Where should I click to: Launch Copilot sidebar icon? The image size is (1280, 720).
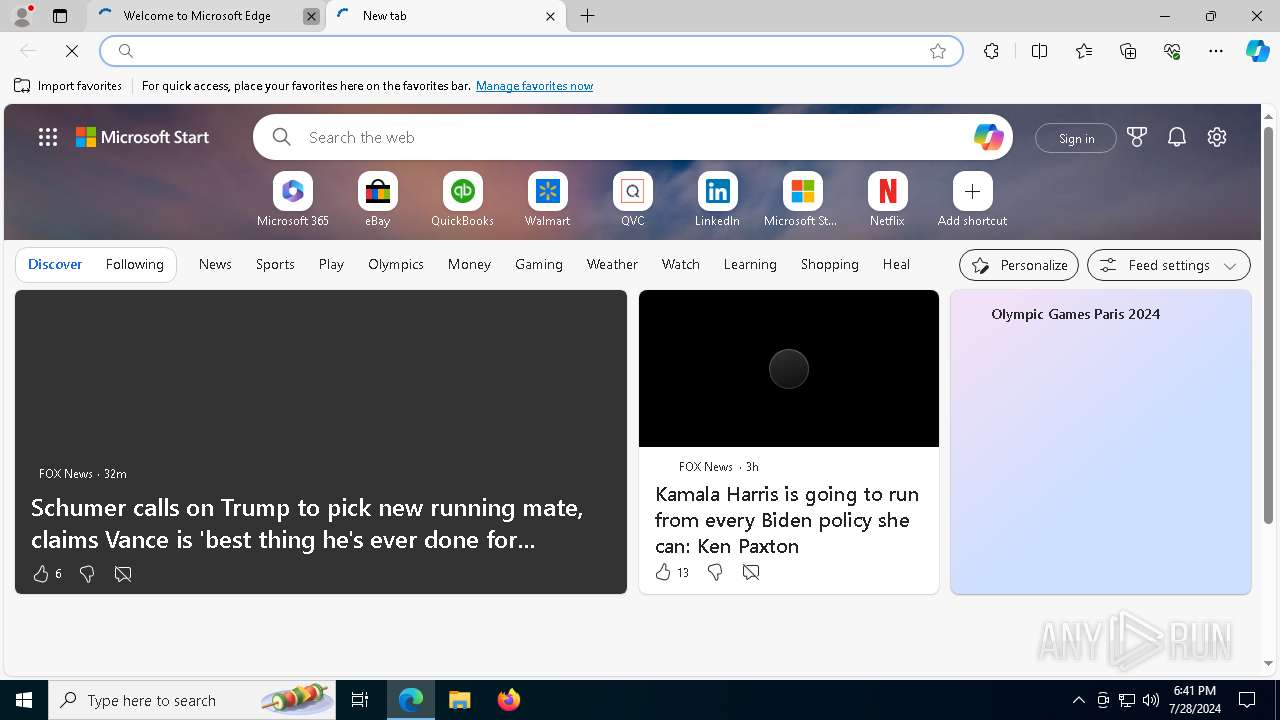pyautogui.click(x=1257, y=51)
